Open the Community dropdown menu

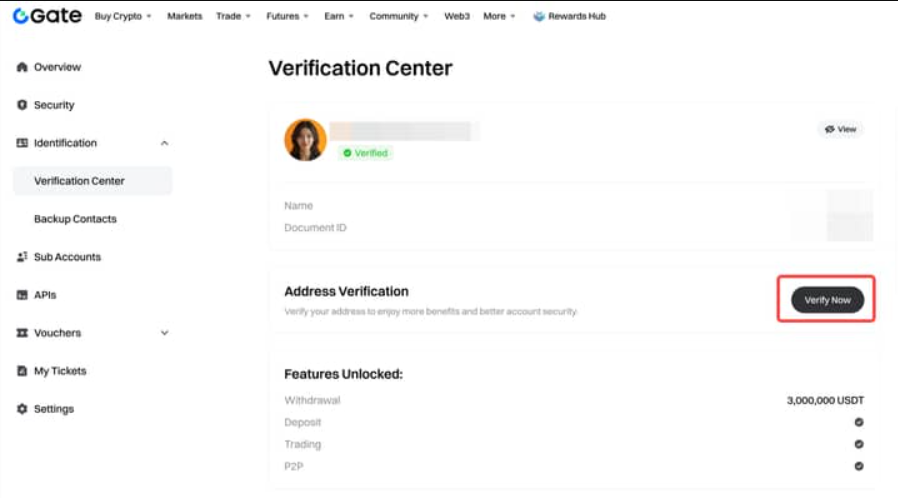click(x=399, y=16)
